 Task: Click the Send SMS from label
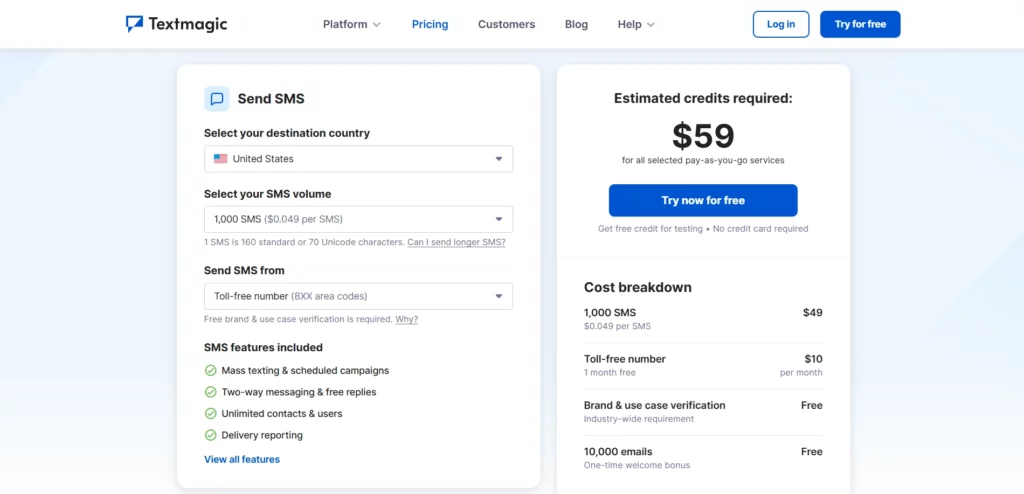pyautogui.click(x=244, y=271)
